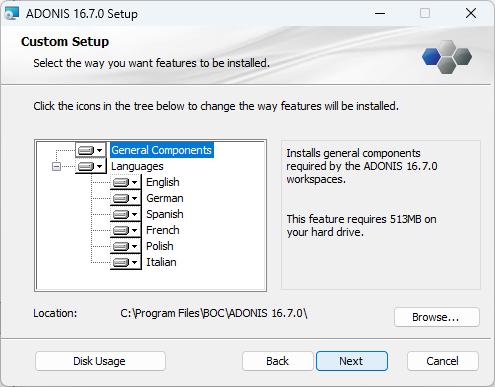This screenshot has height=387, width=495.
Task: Close the ADONIS Setup window
Action: [x=471, y=14]
